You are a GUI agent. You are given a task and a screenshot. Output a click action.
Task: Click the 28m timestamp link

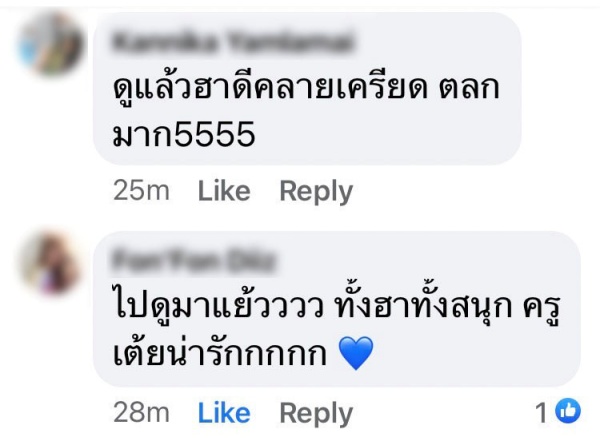pyautogui.click(x=141, y=413)
